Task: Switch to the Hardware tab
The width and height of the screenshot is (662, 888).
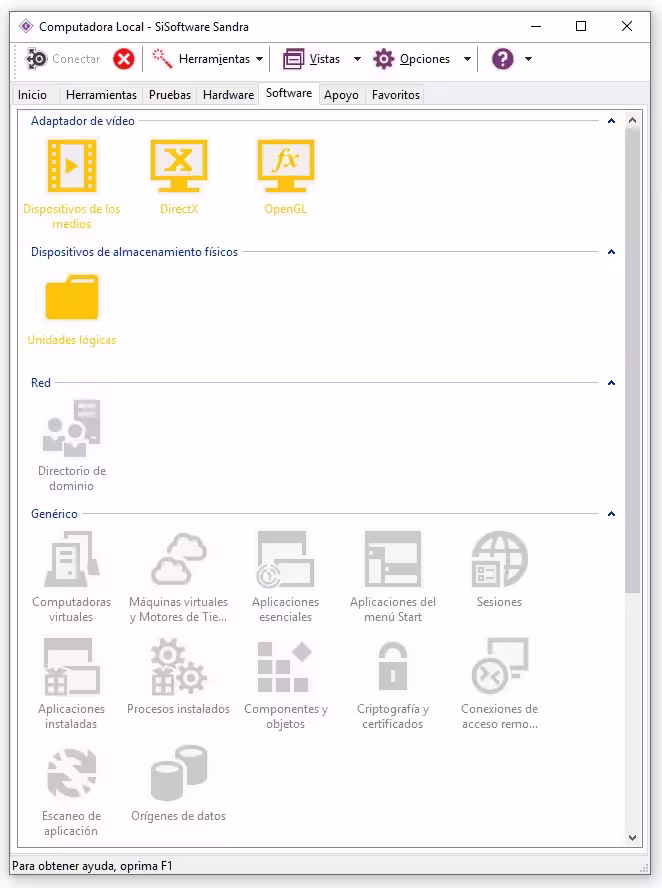Action: [228, 95]
